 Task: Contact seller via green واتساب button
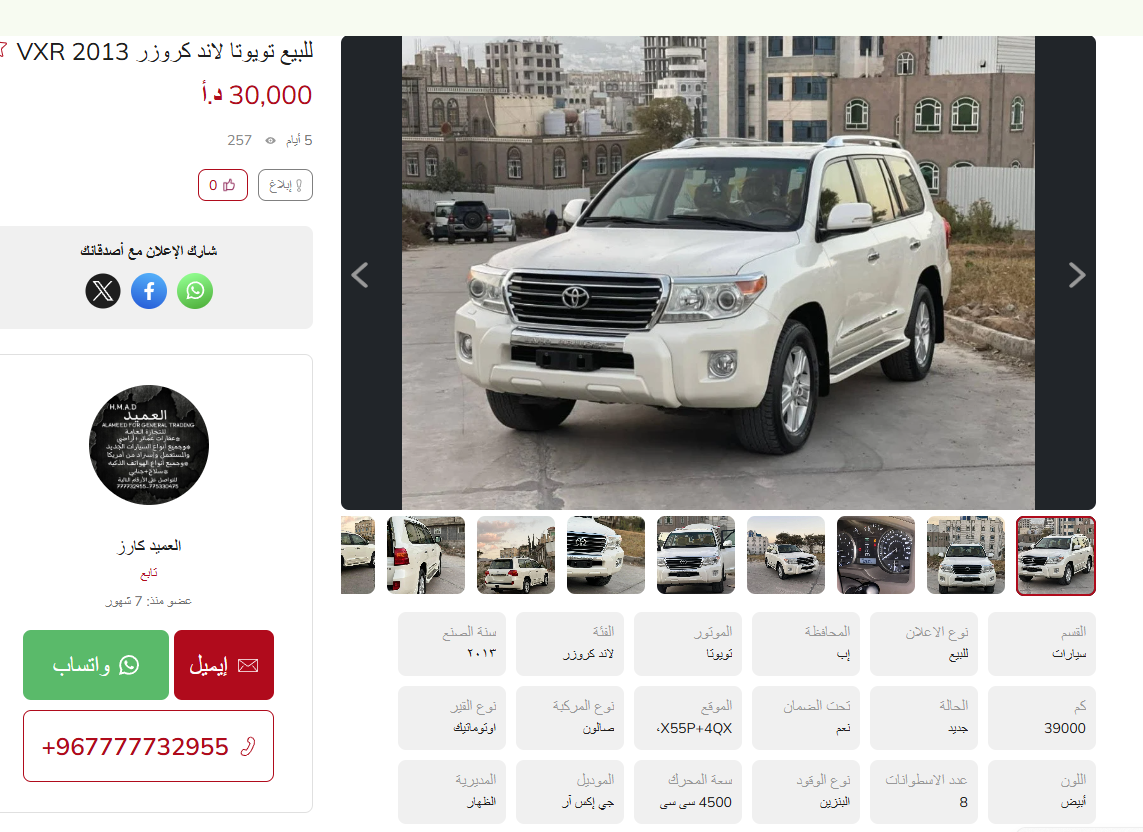95,665
